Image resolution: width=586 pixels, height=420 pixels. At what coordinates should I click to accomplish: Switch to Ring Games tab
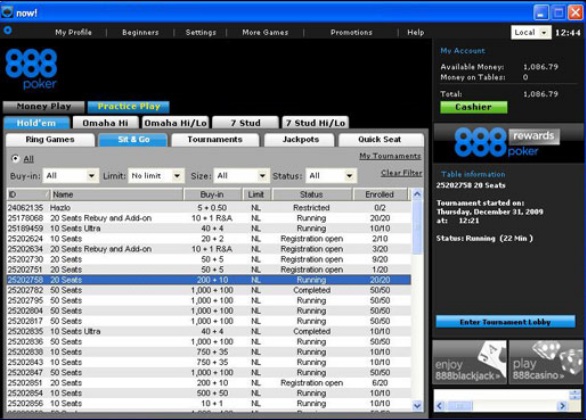pos(50,140)
